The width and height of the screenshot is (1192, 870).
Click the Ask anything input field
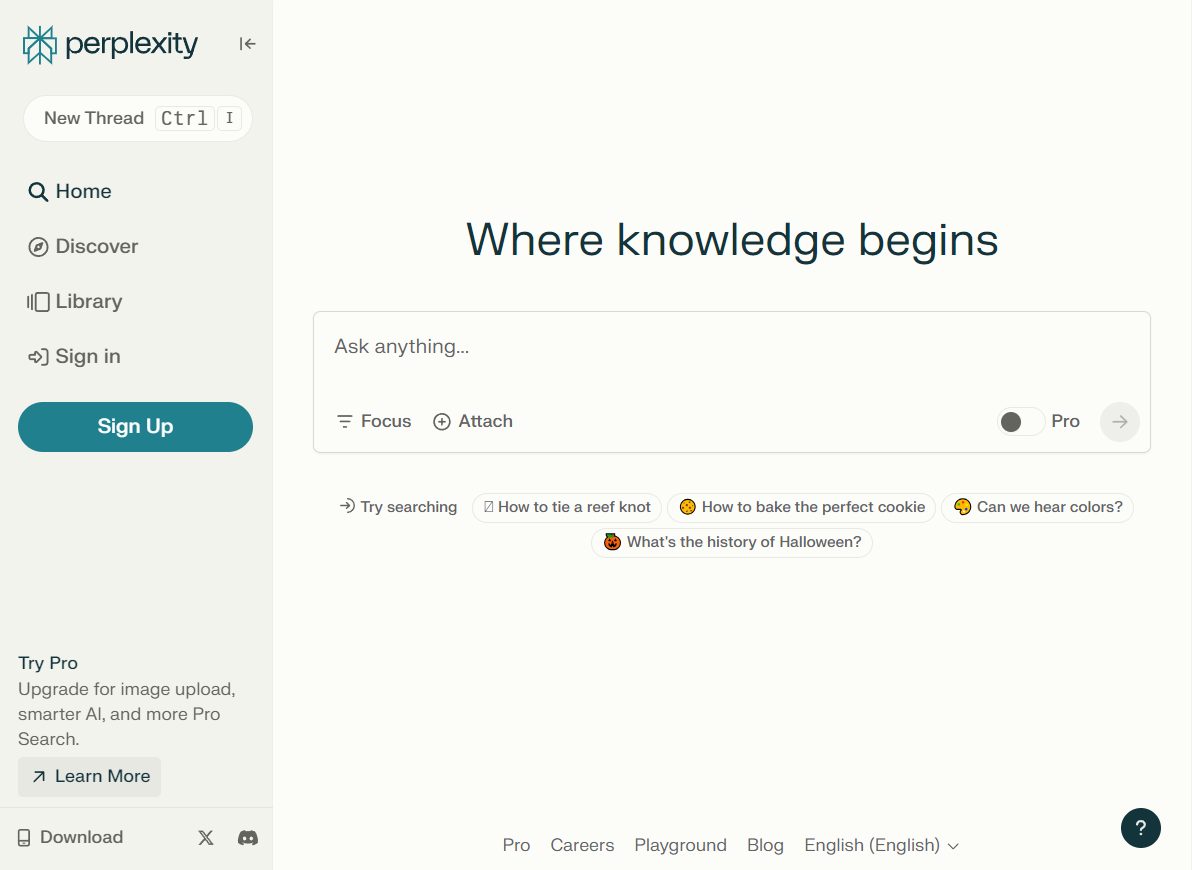730,348
